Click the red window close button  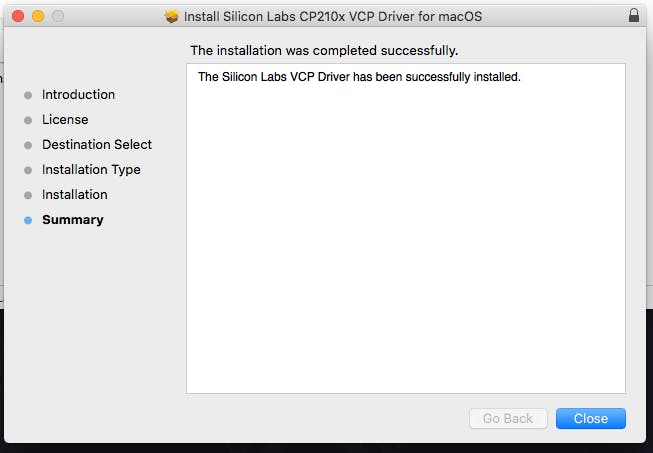click(20, 16)
